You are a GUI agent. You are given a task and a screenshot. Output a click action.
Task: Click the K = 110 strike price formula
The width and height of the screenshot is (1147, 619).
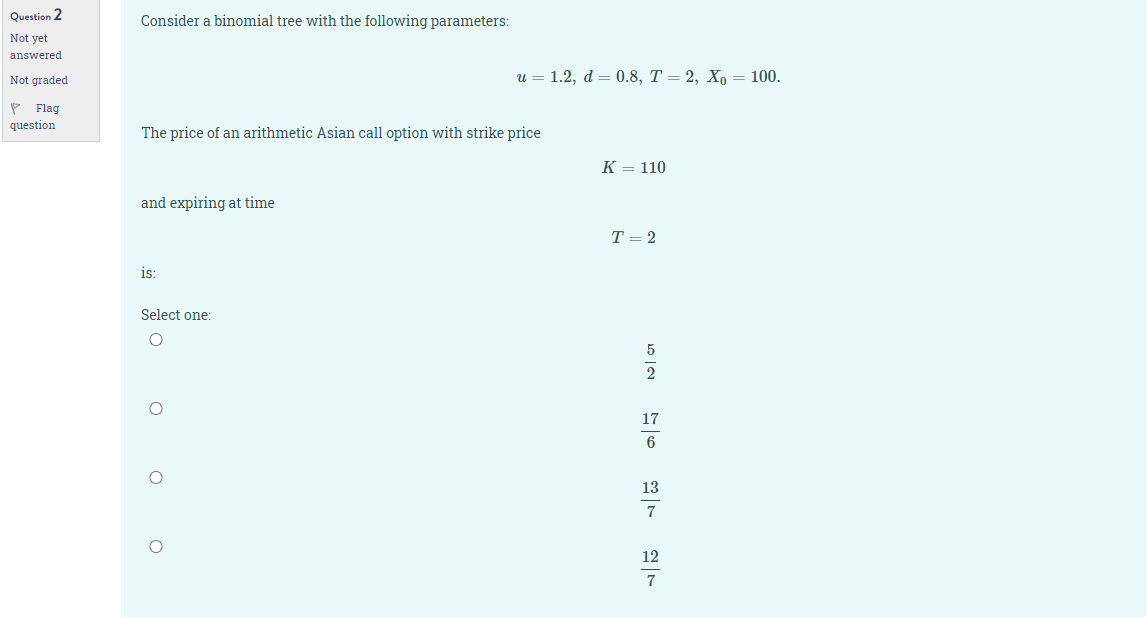click(x=633, y=167)
